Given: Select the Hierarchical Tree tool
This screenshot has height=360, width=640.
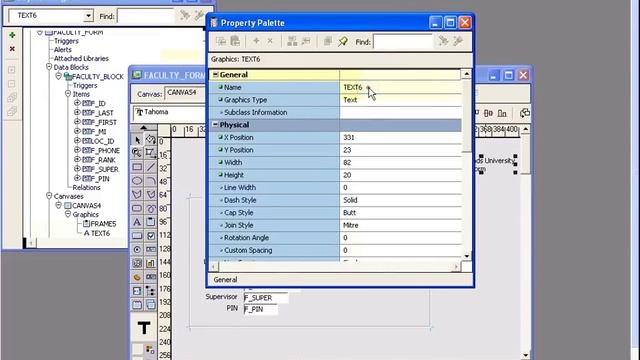Looking at the screenshot, I should [x=151, y=291].
